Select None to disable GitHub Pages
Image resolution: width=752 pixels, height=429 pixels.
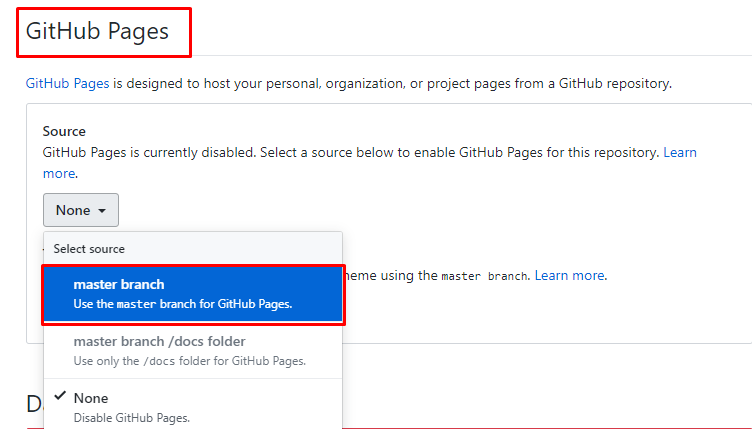pyautogui.click(x=193, y=405)
